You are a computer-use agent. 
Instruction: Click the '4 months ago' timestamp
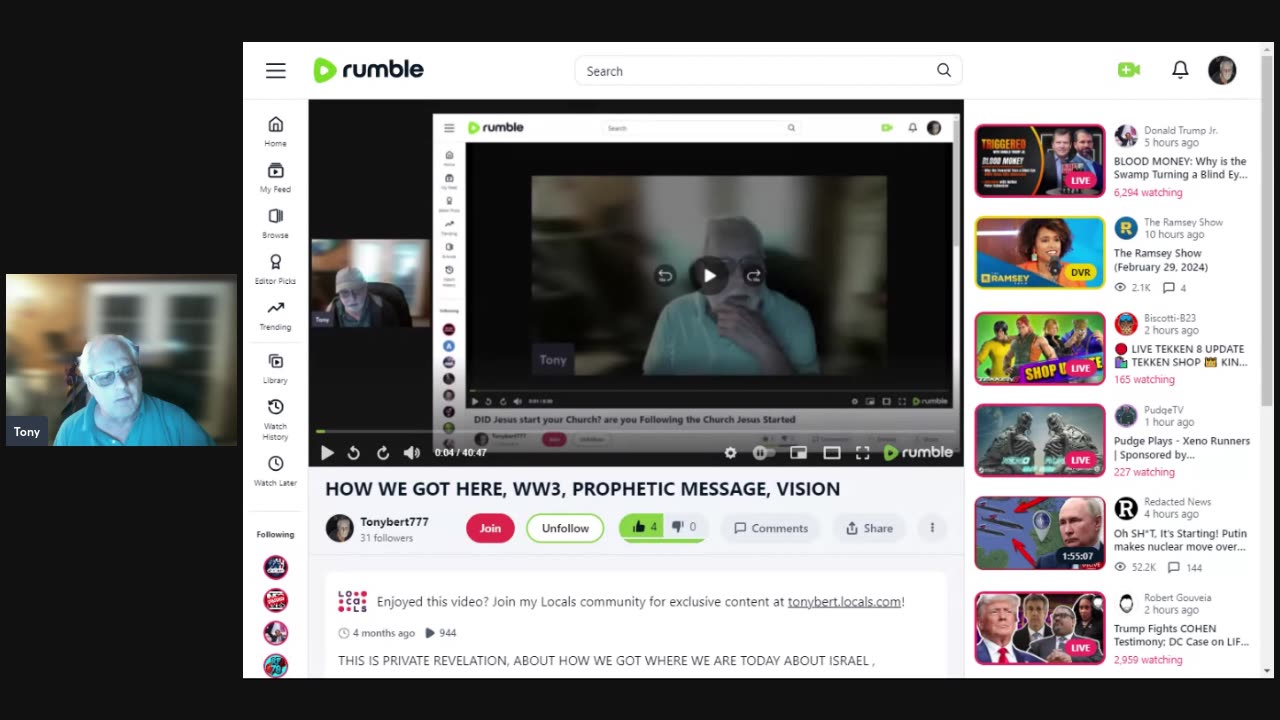click(383, 633)
